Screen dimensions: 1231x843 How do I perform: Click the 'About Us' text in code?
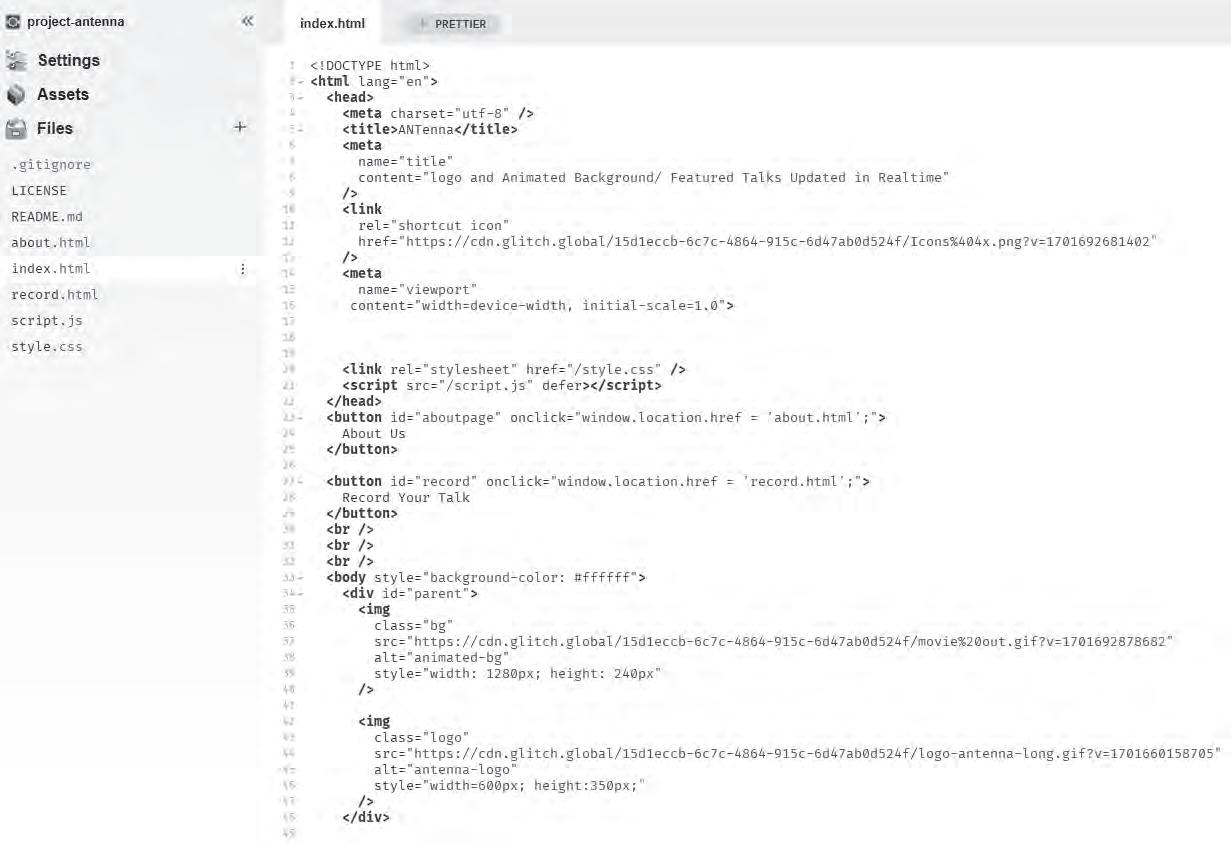pyautogui.click(x=374, y=434)
